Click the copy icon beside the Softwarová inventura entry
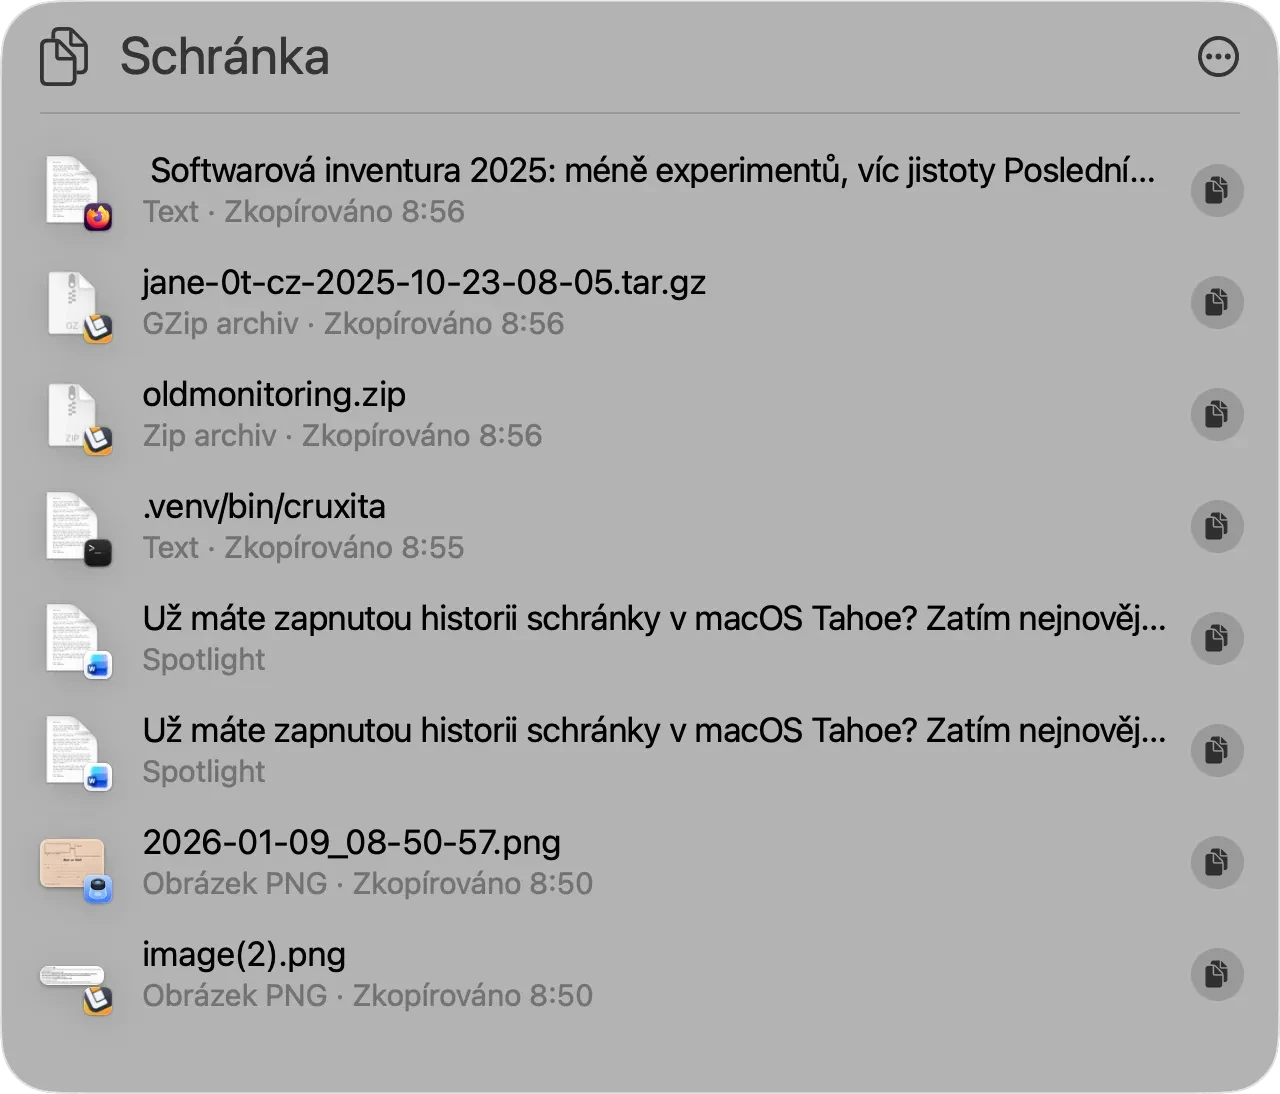Image resolution: width=1280 pixels, height=1094 pixels. [x=1217, y=190]
